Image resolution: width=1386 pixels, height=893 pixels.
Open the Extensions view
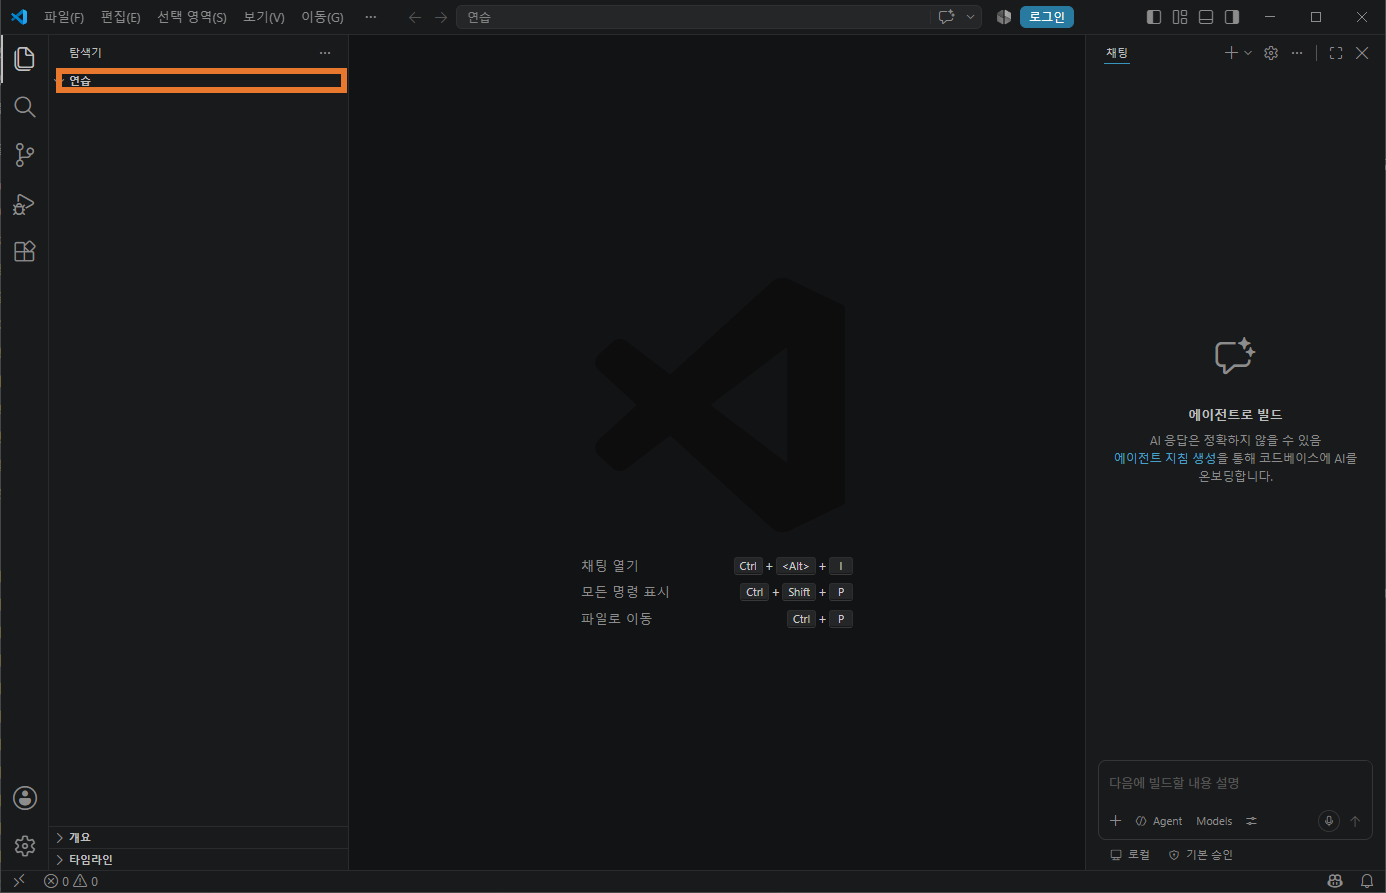(x=25, y=252)
